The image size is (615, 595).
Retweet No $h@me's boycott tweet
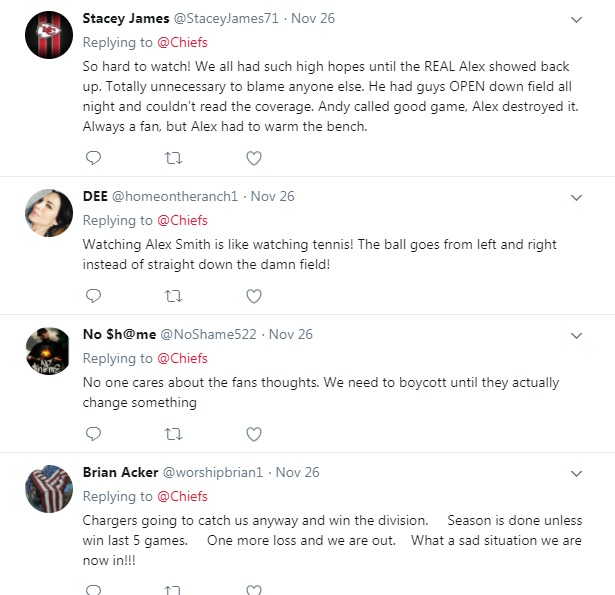(173, 434)
